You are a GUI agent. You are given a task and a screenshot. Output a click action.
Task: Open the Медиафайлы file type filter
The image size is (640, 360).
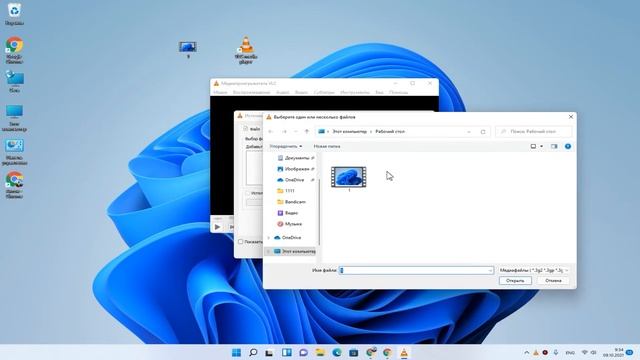coord(534,270)
